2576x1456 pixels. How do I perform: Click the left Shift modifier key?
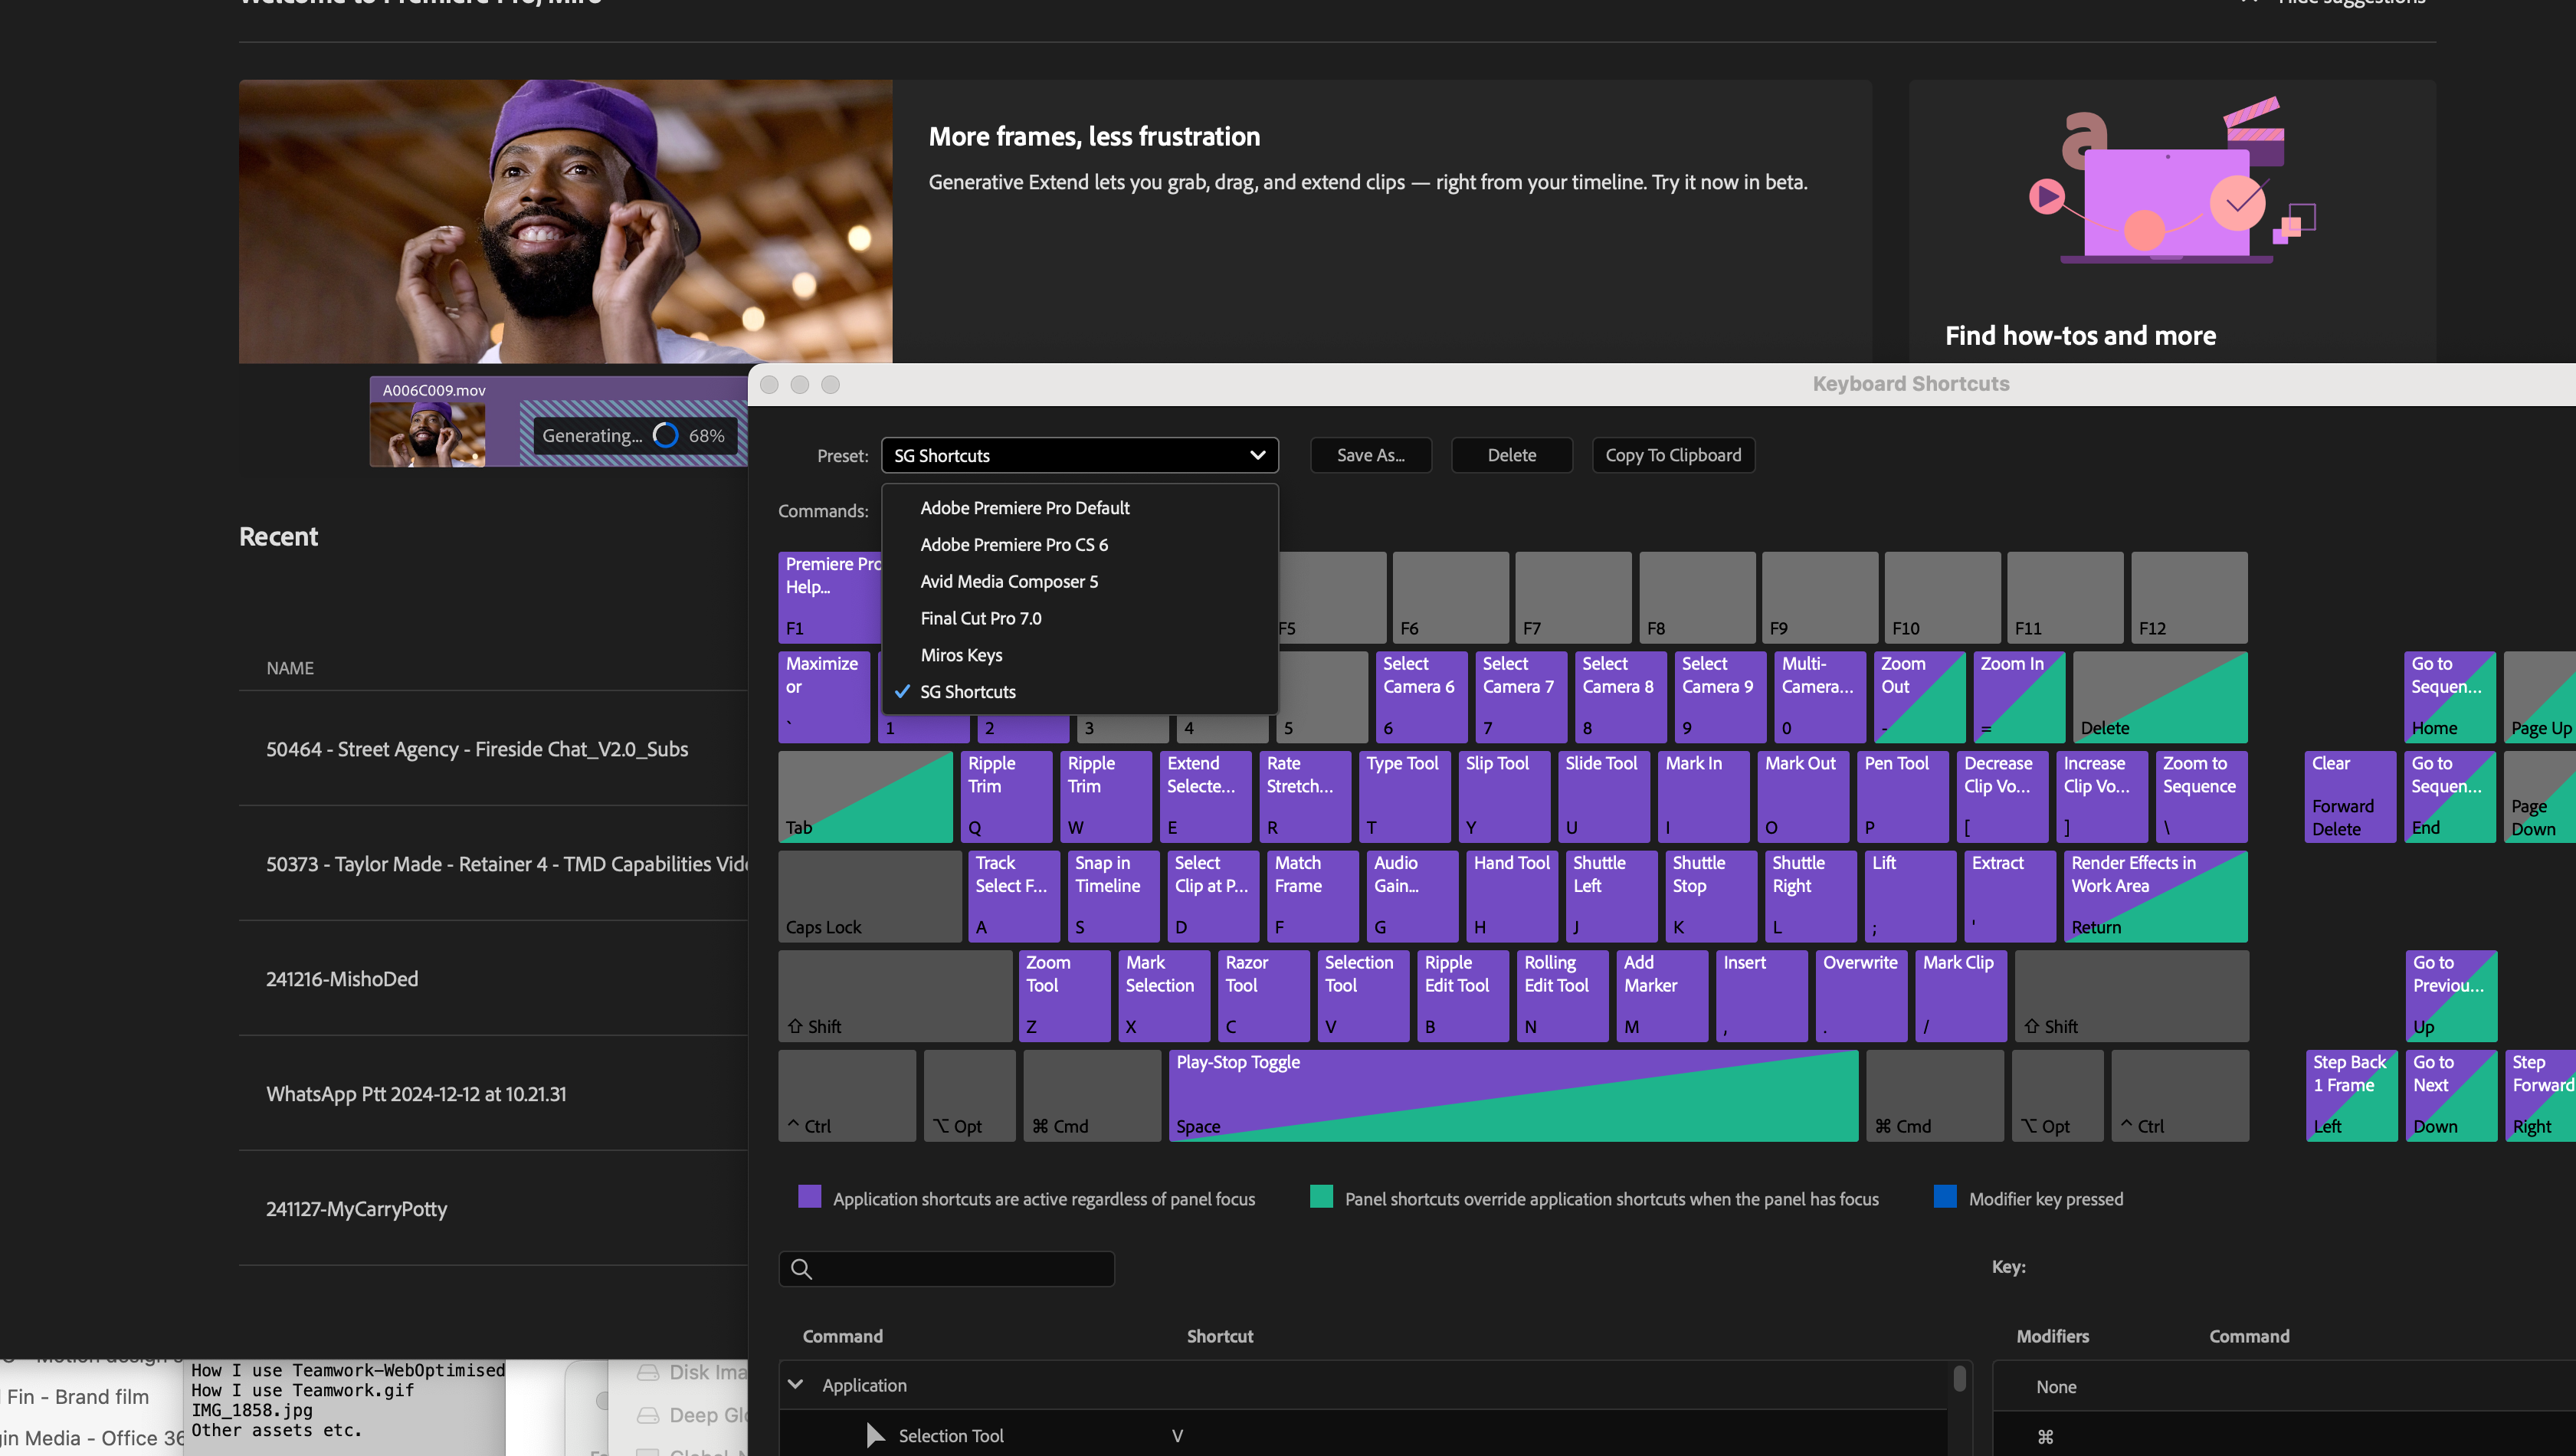click(x=895, y=996)
